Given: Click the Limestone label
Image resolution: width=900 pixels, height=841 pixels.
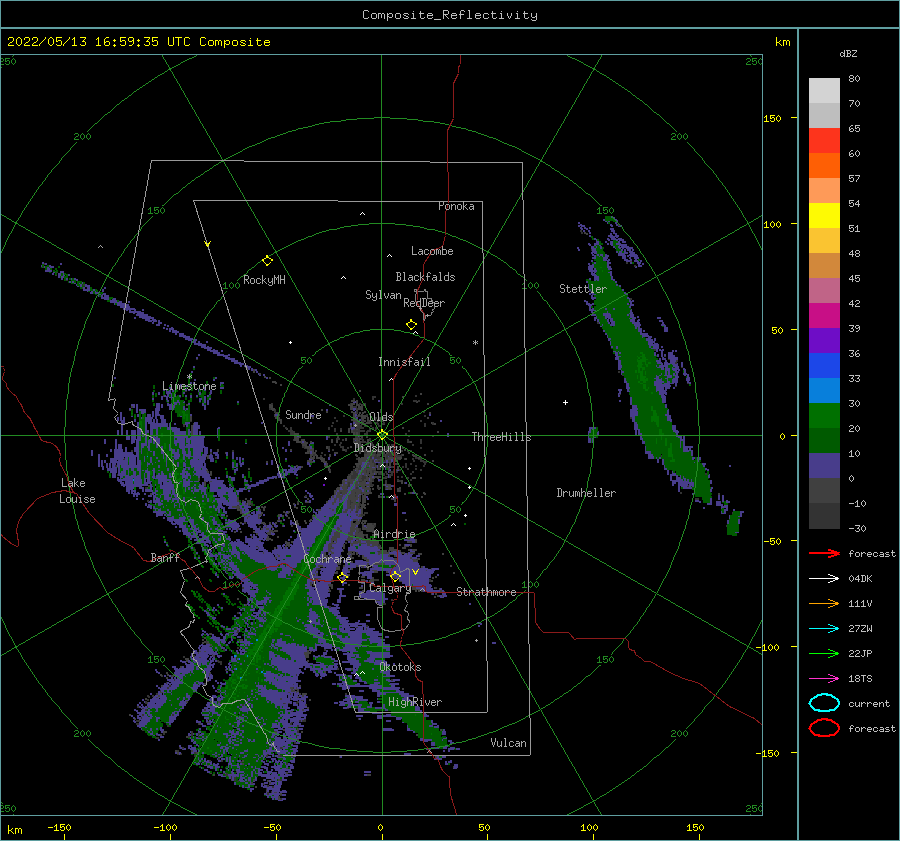Looking at the screenshot, I should (189, 386).
